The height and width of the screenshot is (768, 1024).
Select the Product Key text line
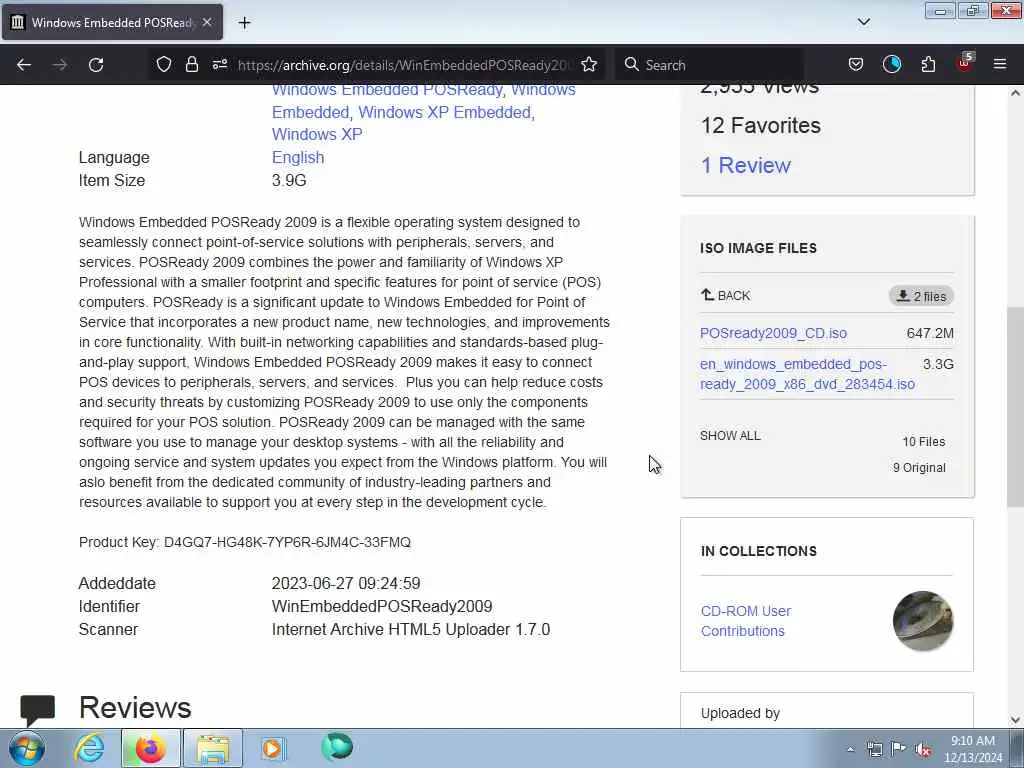click(245, 542)
